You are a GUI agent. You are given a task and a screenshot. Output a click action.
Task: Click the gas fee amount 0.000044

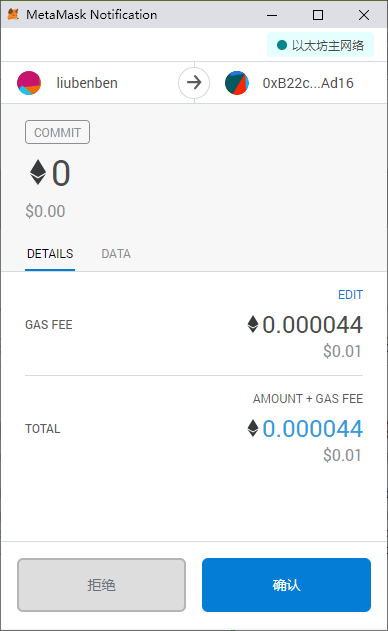[x=312, y=324]
